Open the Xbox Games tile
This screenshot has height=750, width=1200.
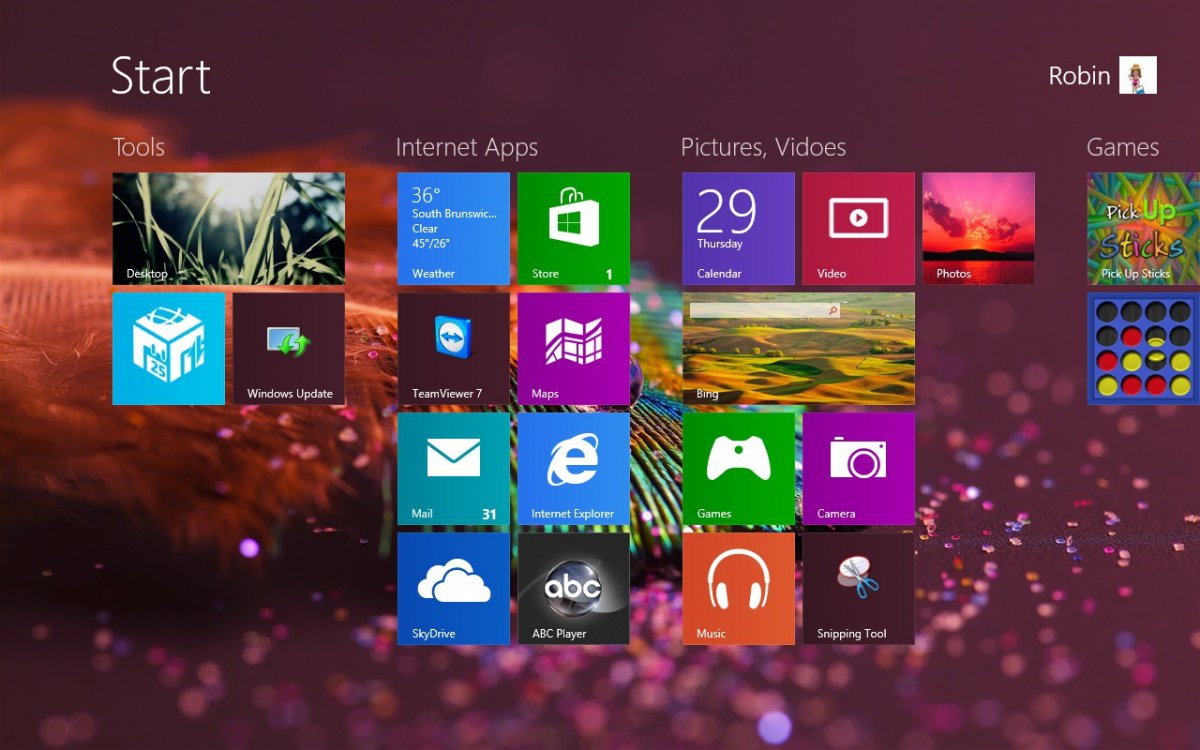[x=738, y=468]
